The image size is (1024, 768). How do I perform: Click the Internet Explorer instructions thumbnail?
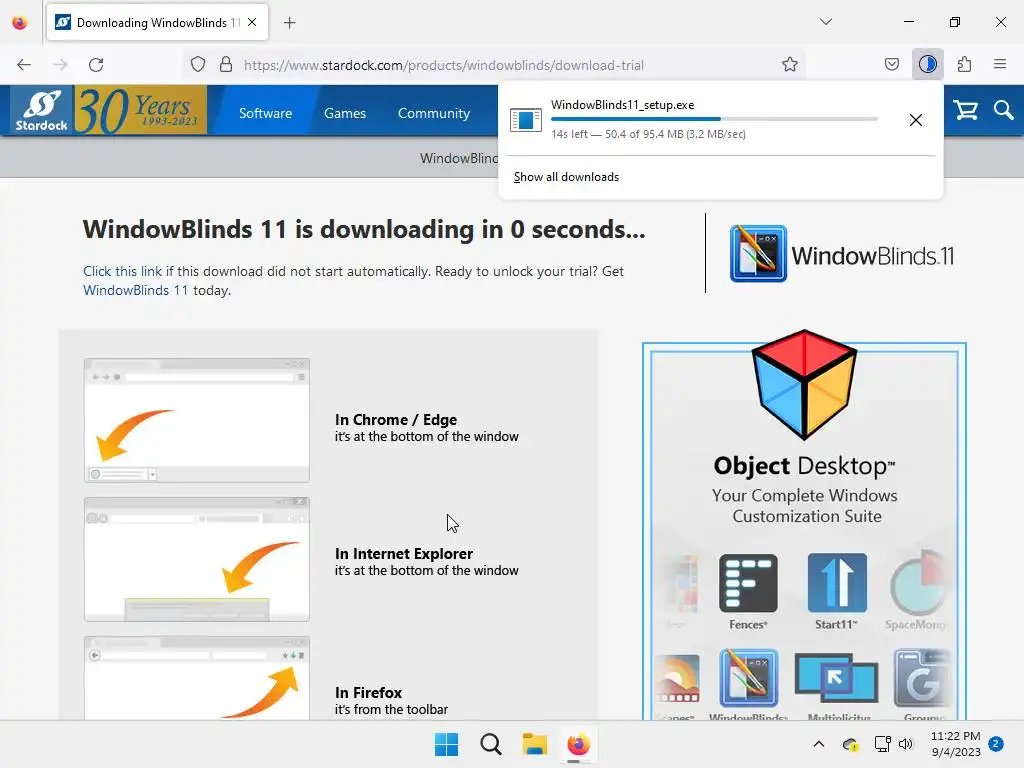tap(197, 559)
